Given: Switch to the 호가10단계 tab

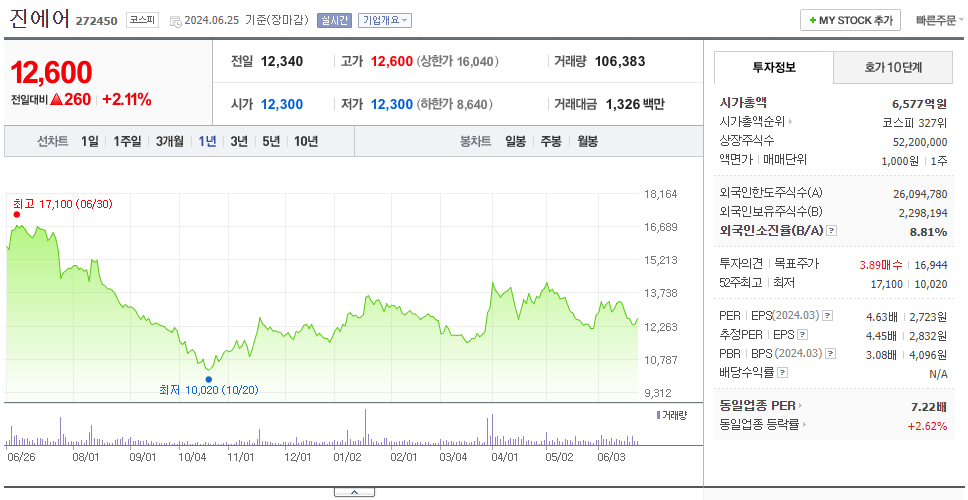Looking at the screenshot, I should (x=893, y=67).
